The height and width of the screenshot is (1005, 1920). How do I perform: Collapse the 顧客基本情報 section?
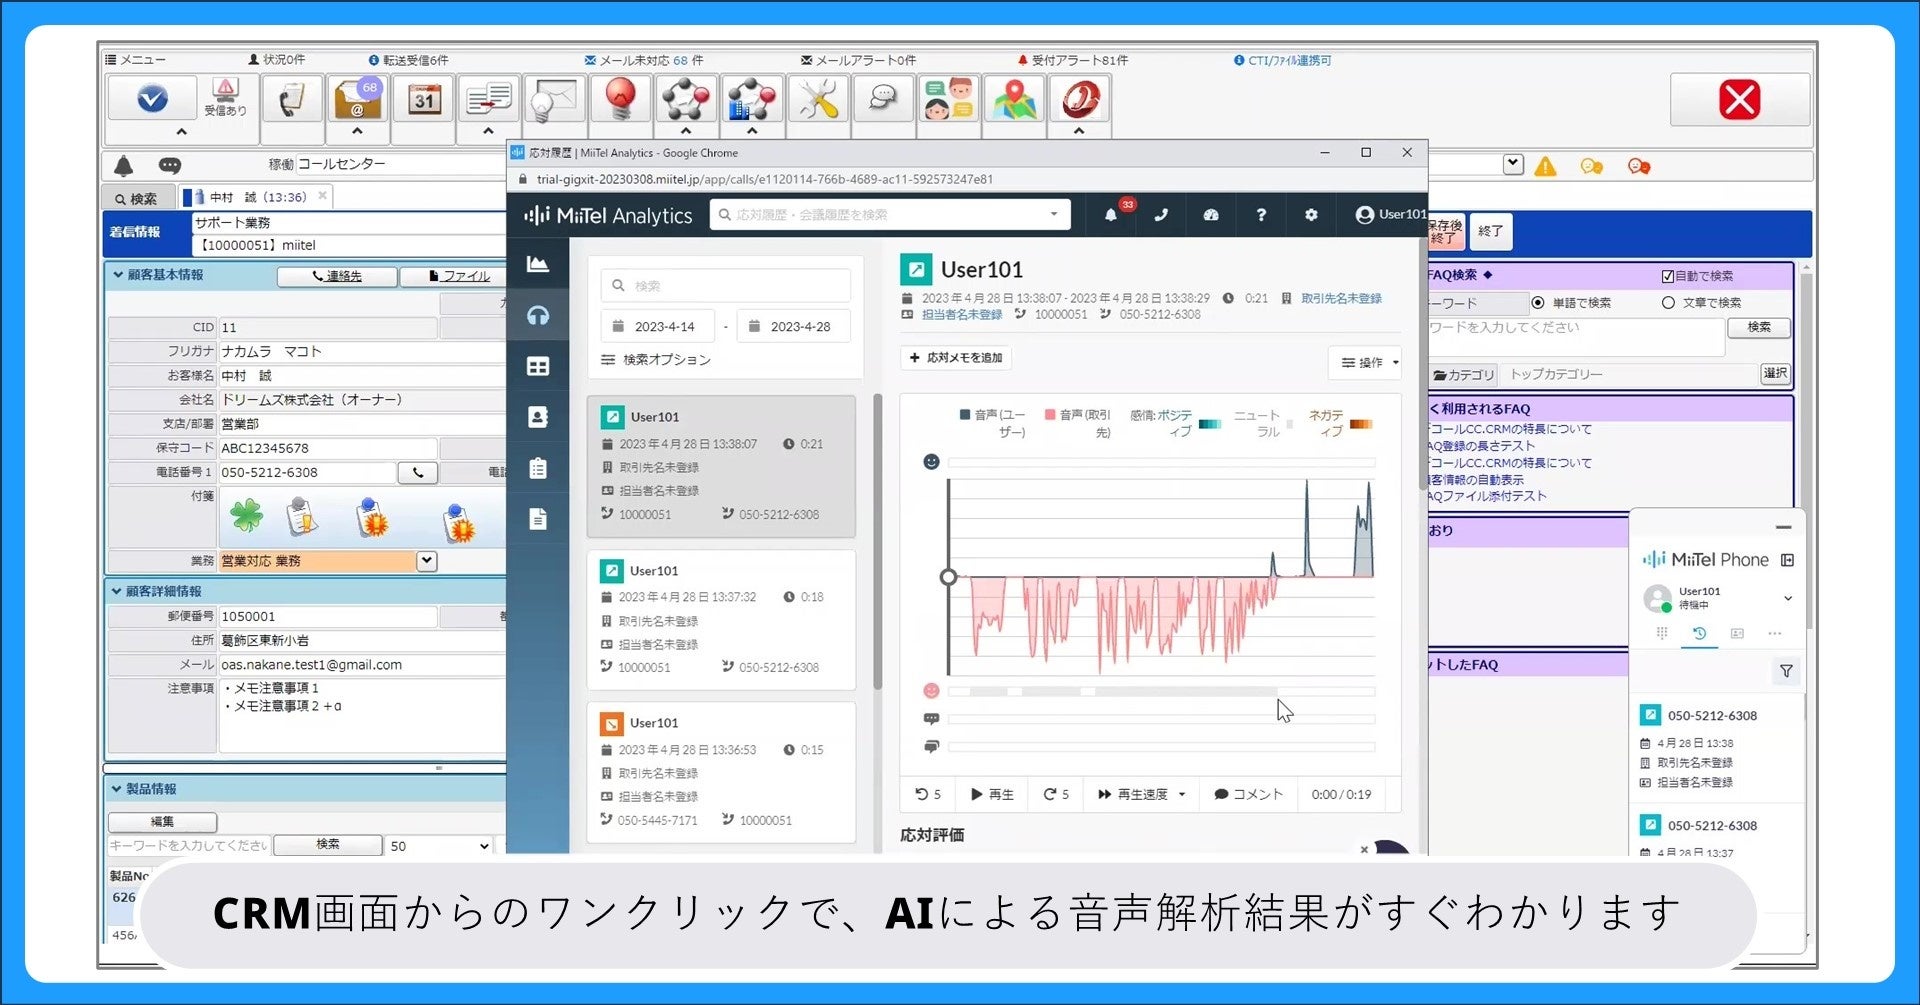[x=118, y=275]
